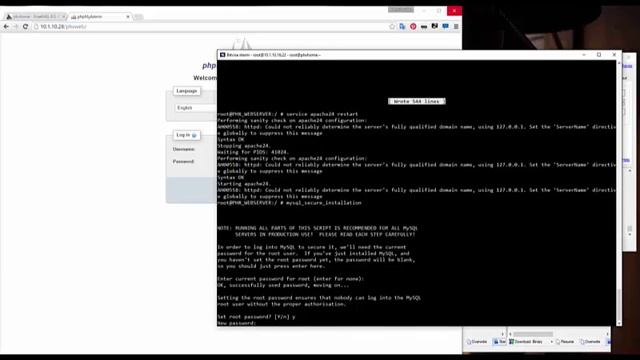Open the dark bar extension icon after Pinterest
This screenshot has width=640, height=360.
click(x=424, y=27)
